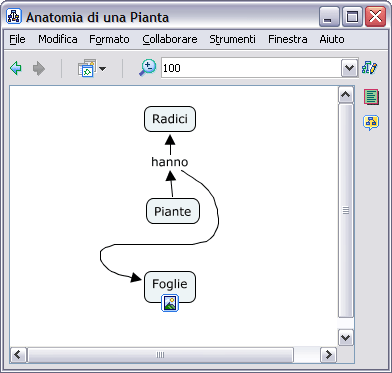This screenshot has width=392, height=373.
Task: Expand the views toolbar dropdown arrow
Action: 102,69
